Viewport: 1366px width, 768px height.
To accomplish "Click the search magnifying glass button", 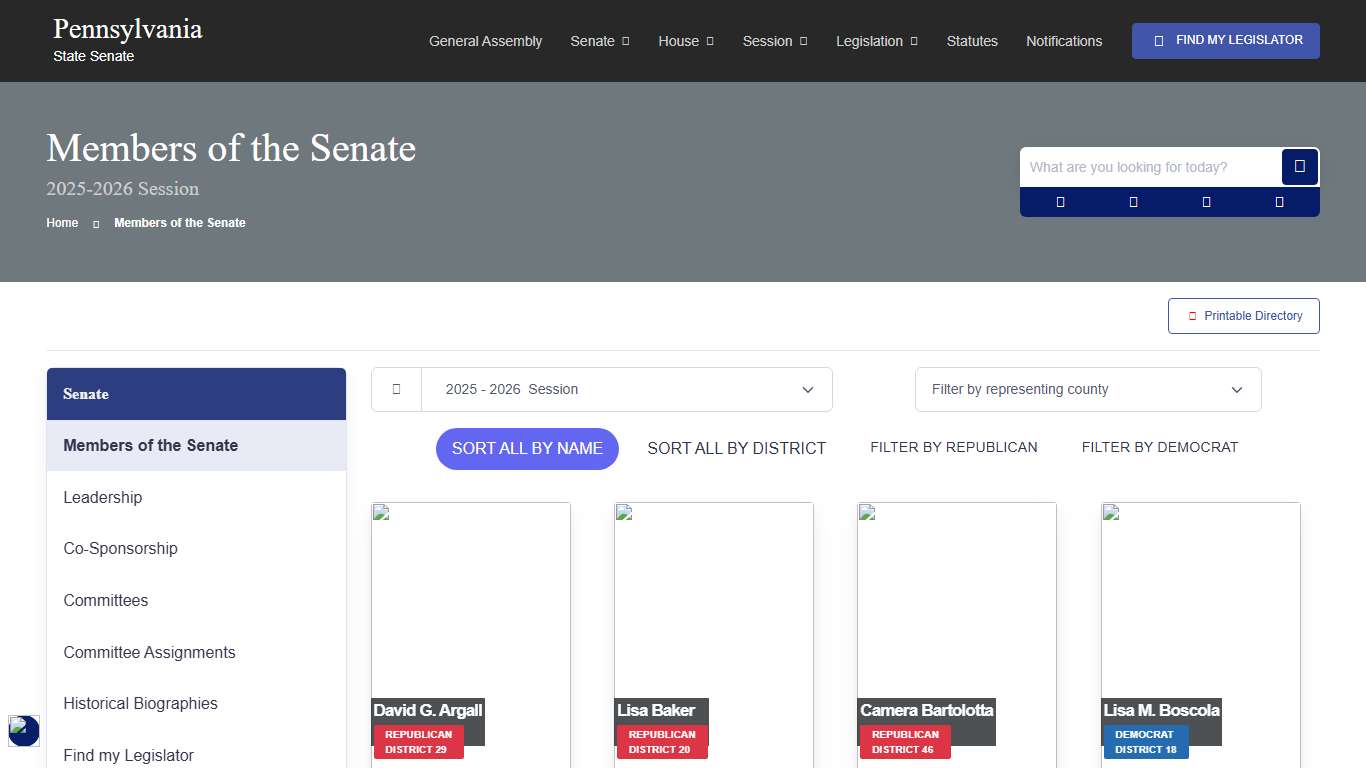I will 1299,167.
